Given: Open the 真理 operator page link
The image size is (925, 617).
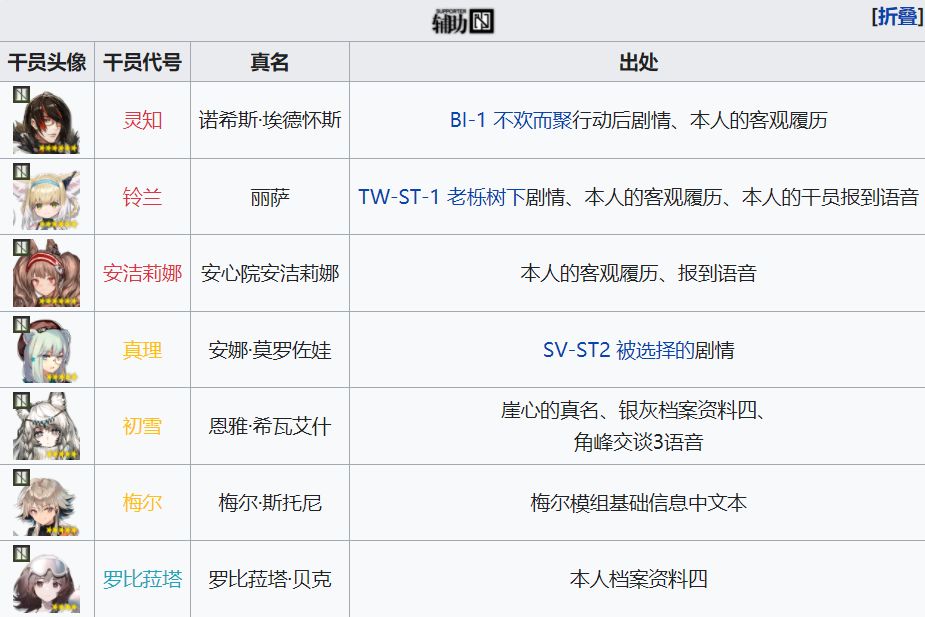Looking at the screenshot, I should coord(142,350).
